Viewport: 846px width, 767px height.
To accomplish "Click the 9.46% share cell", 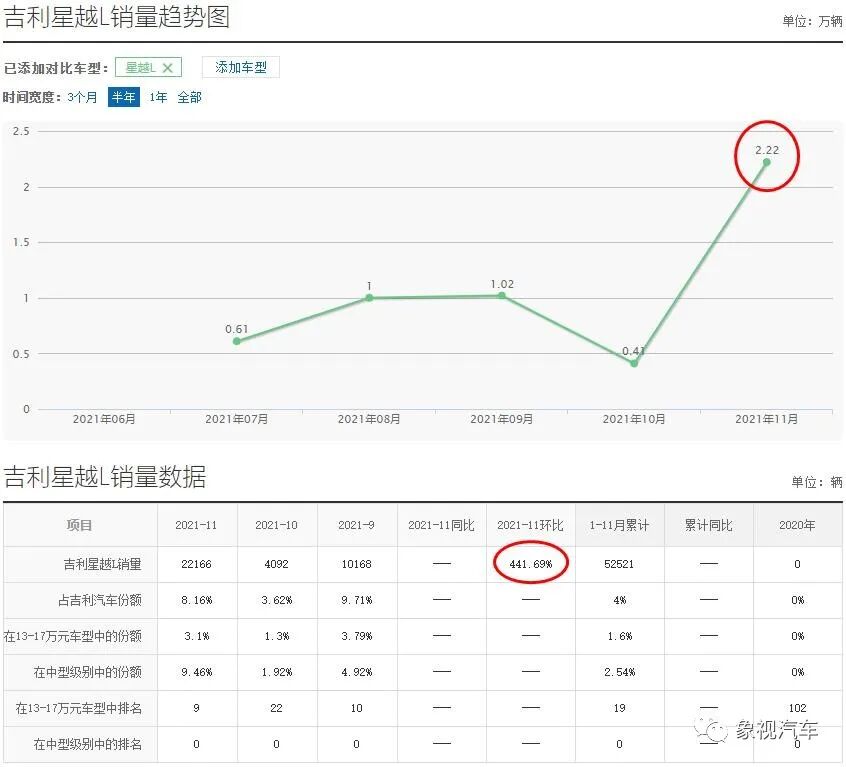I will (x=196, y=673).
